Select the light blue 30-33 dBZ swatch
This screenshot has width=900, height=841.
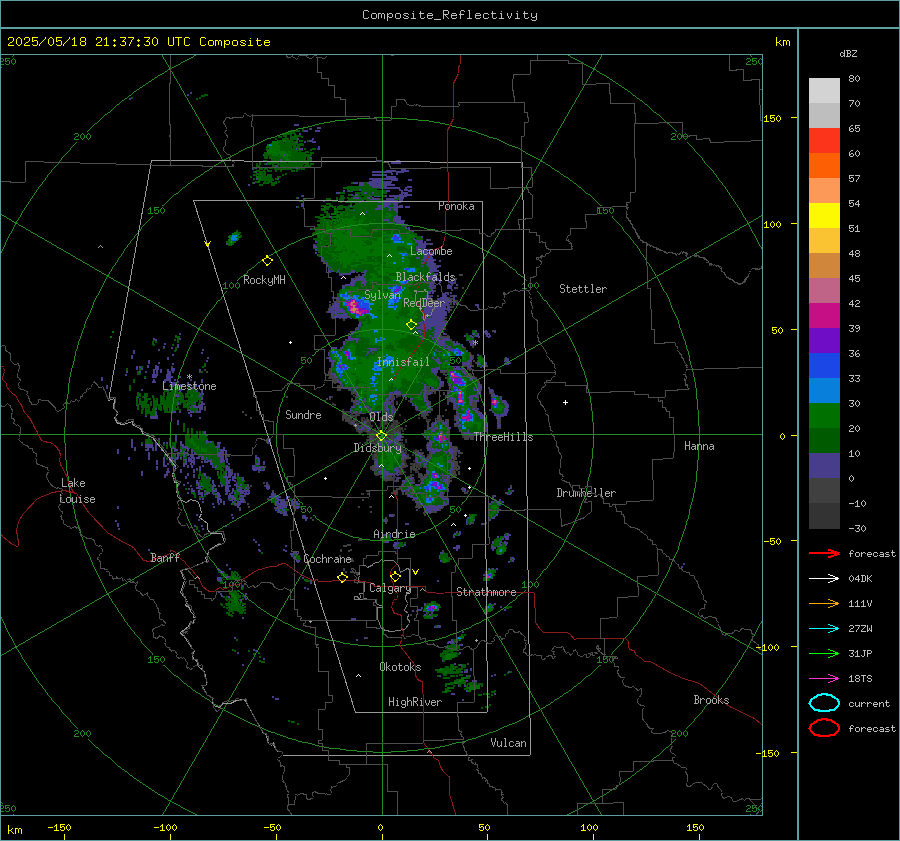point(824,390)
